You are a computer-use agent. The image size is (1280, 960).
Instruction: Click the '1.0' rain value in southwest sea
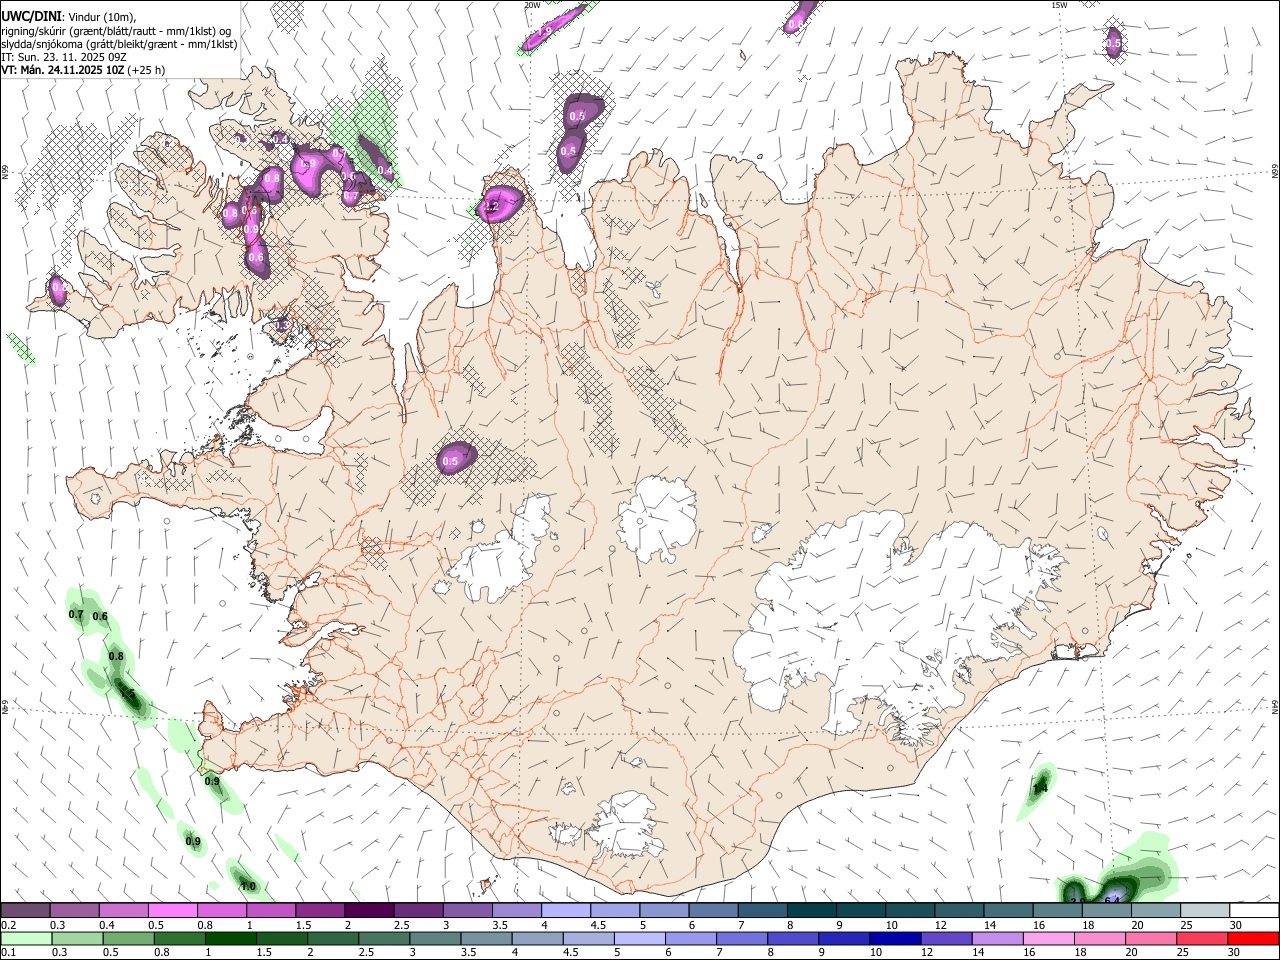248,886
